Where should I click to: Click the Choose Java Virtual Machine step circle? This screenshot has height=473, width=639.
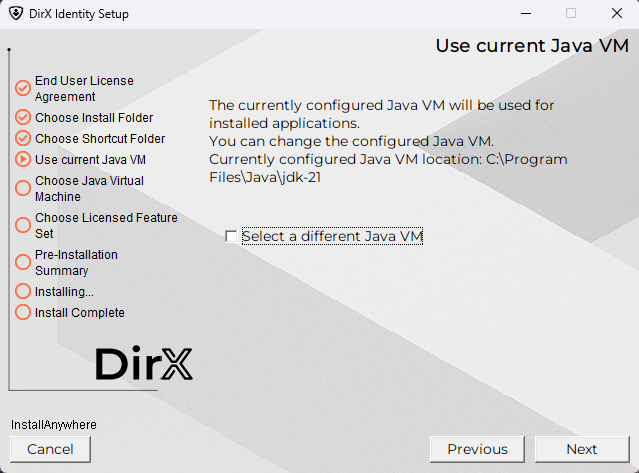click(x=23, y=188)
